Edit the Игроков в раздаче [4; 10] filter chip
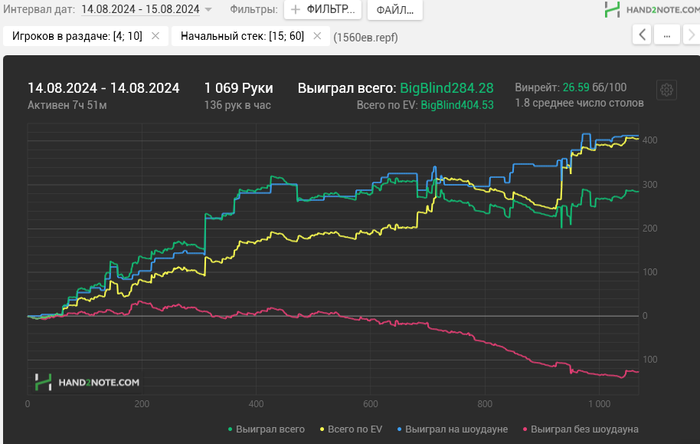The height and width of the screenshot is (444, 700). pos(77,36)
